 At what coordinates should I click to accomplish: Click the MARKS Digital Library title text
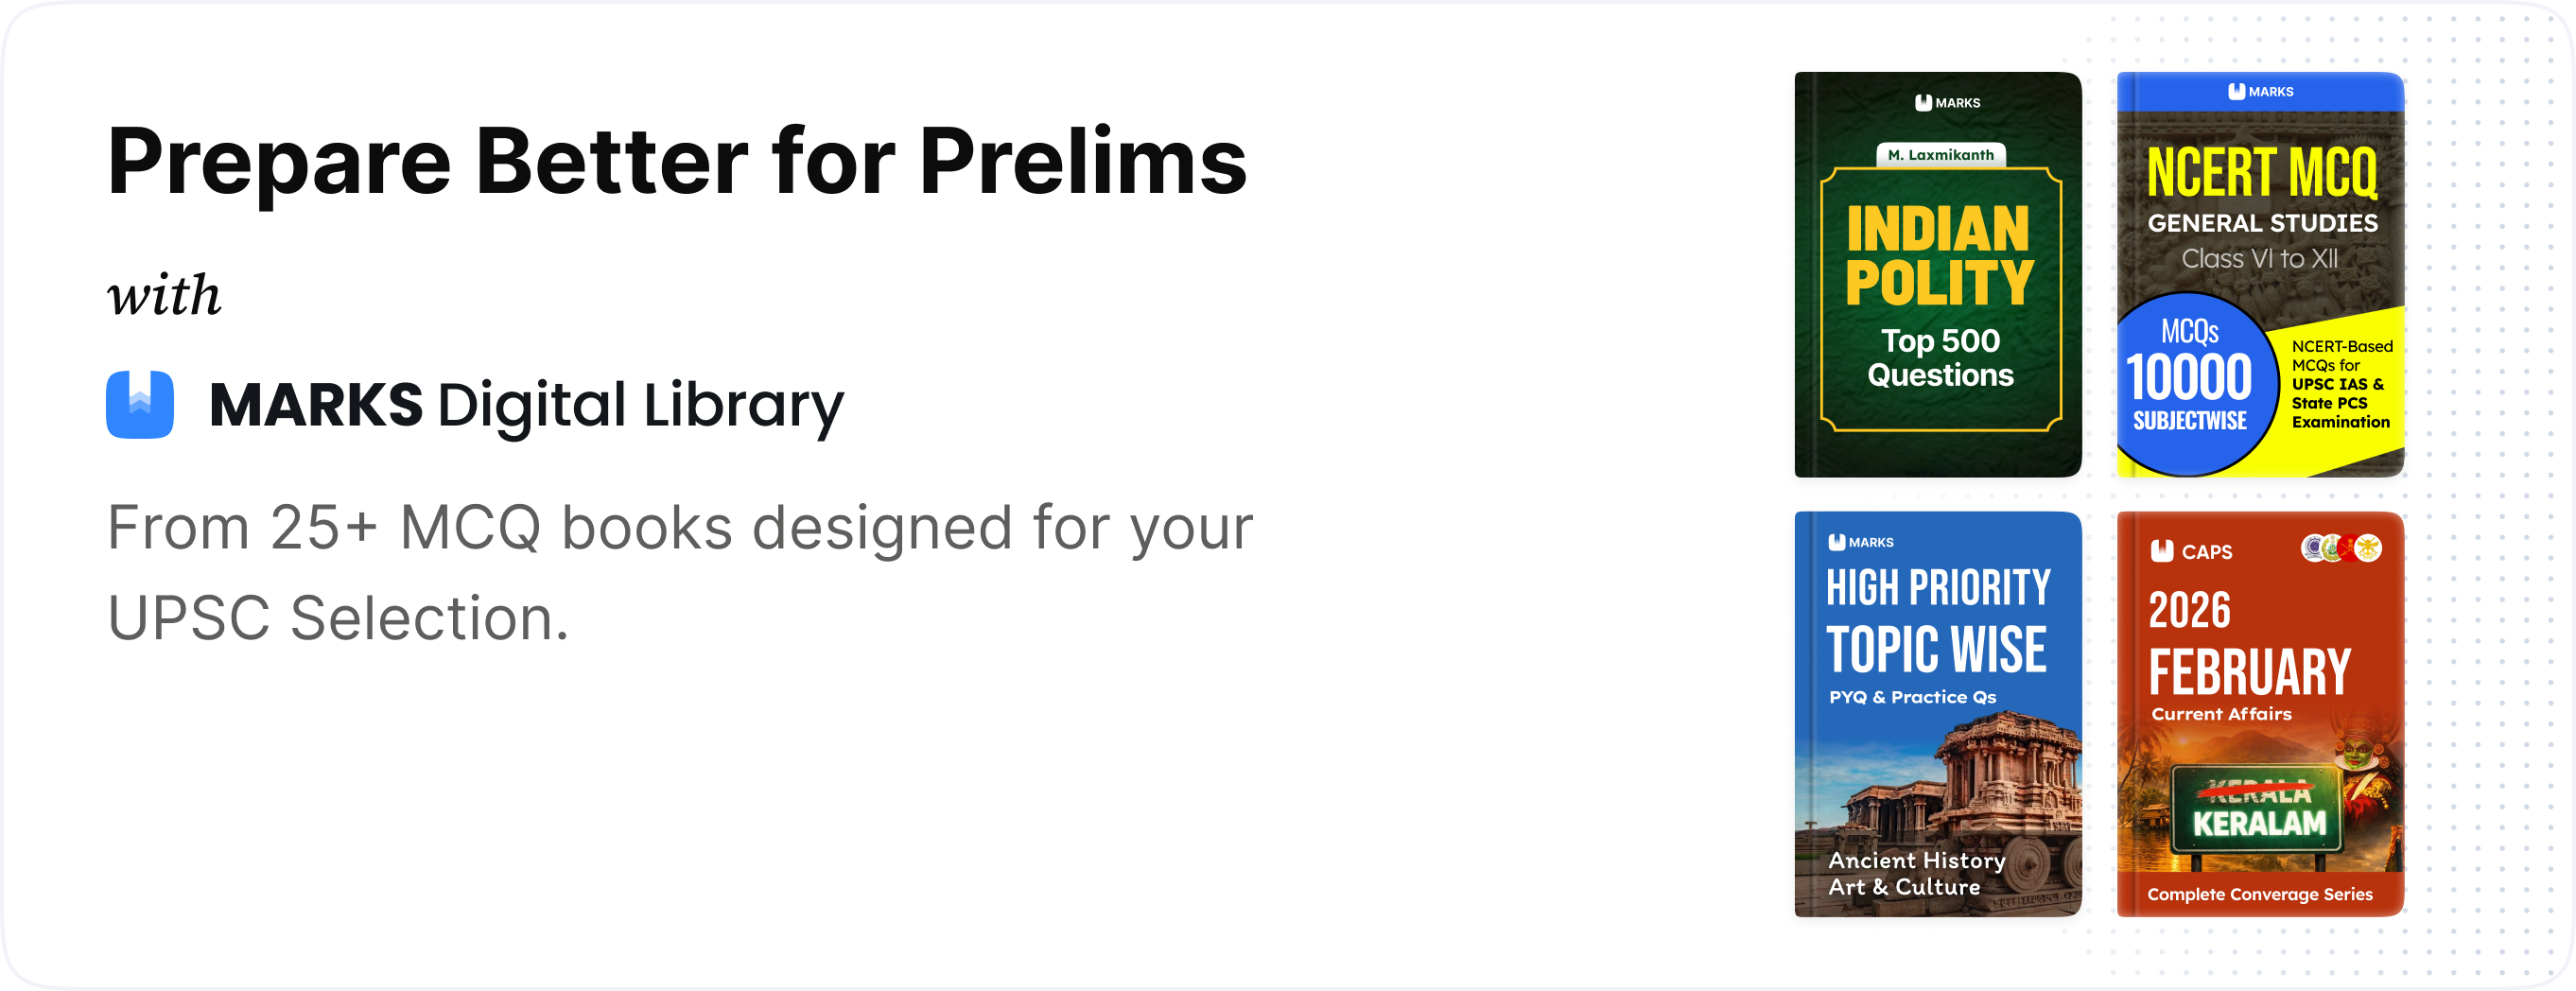526,405
